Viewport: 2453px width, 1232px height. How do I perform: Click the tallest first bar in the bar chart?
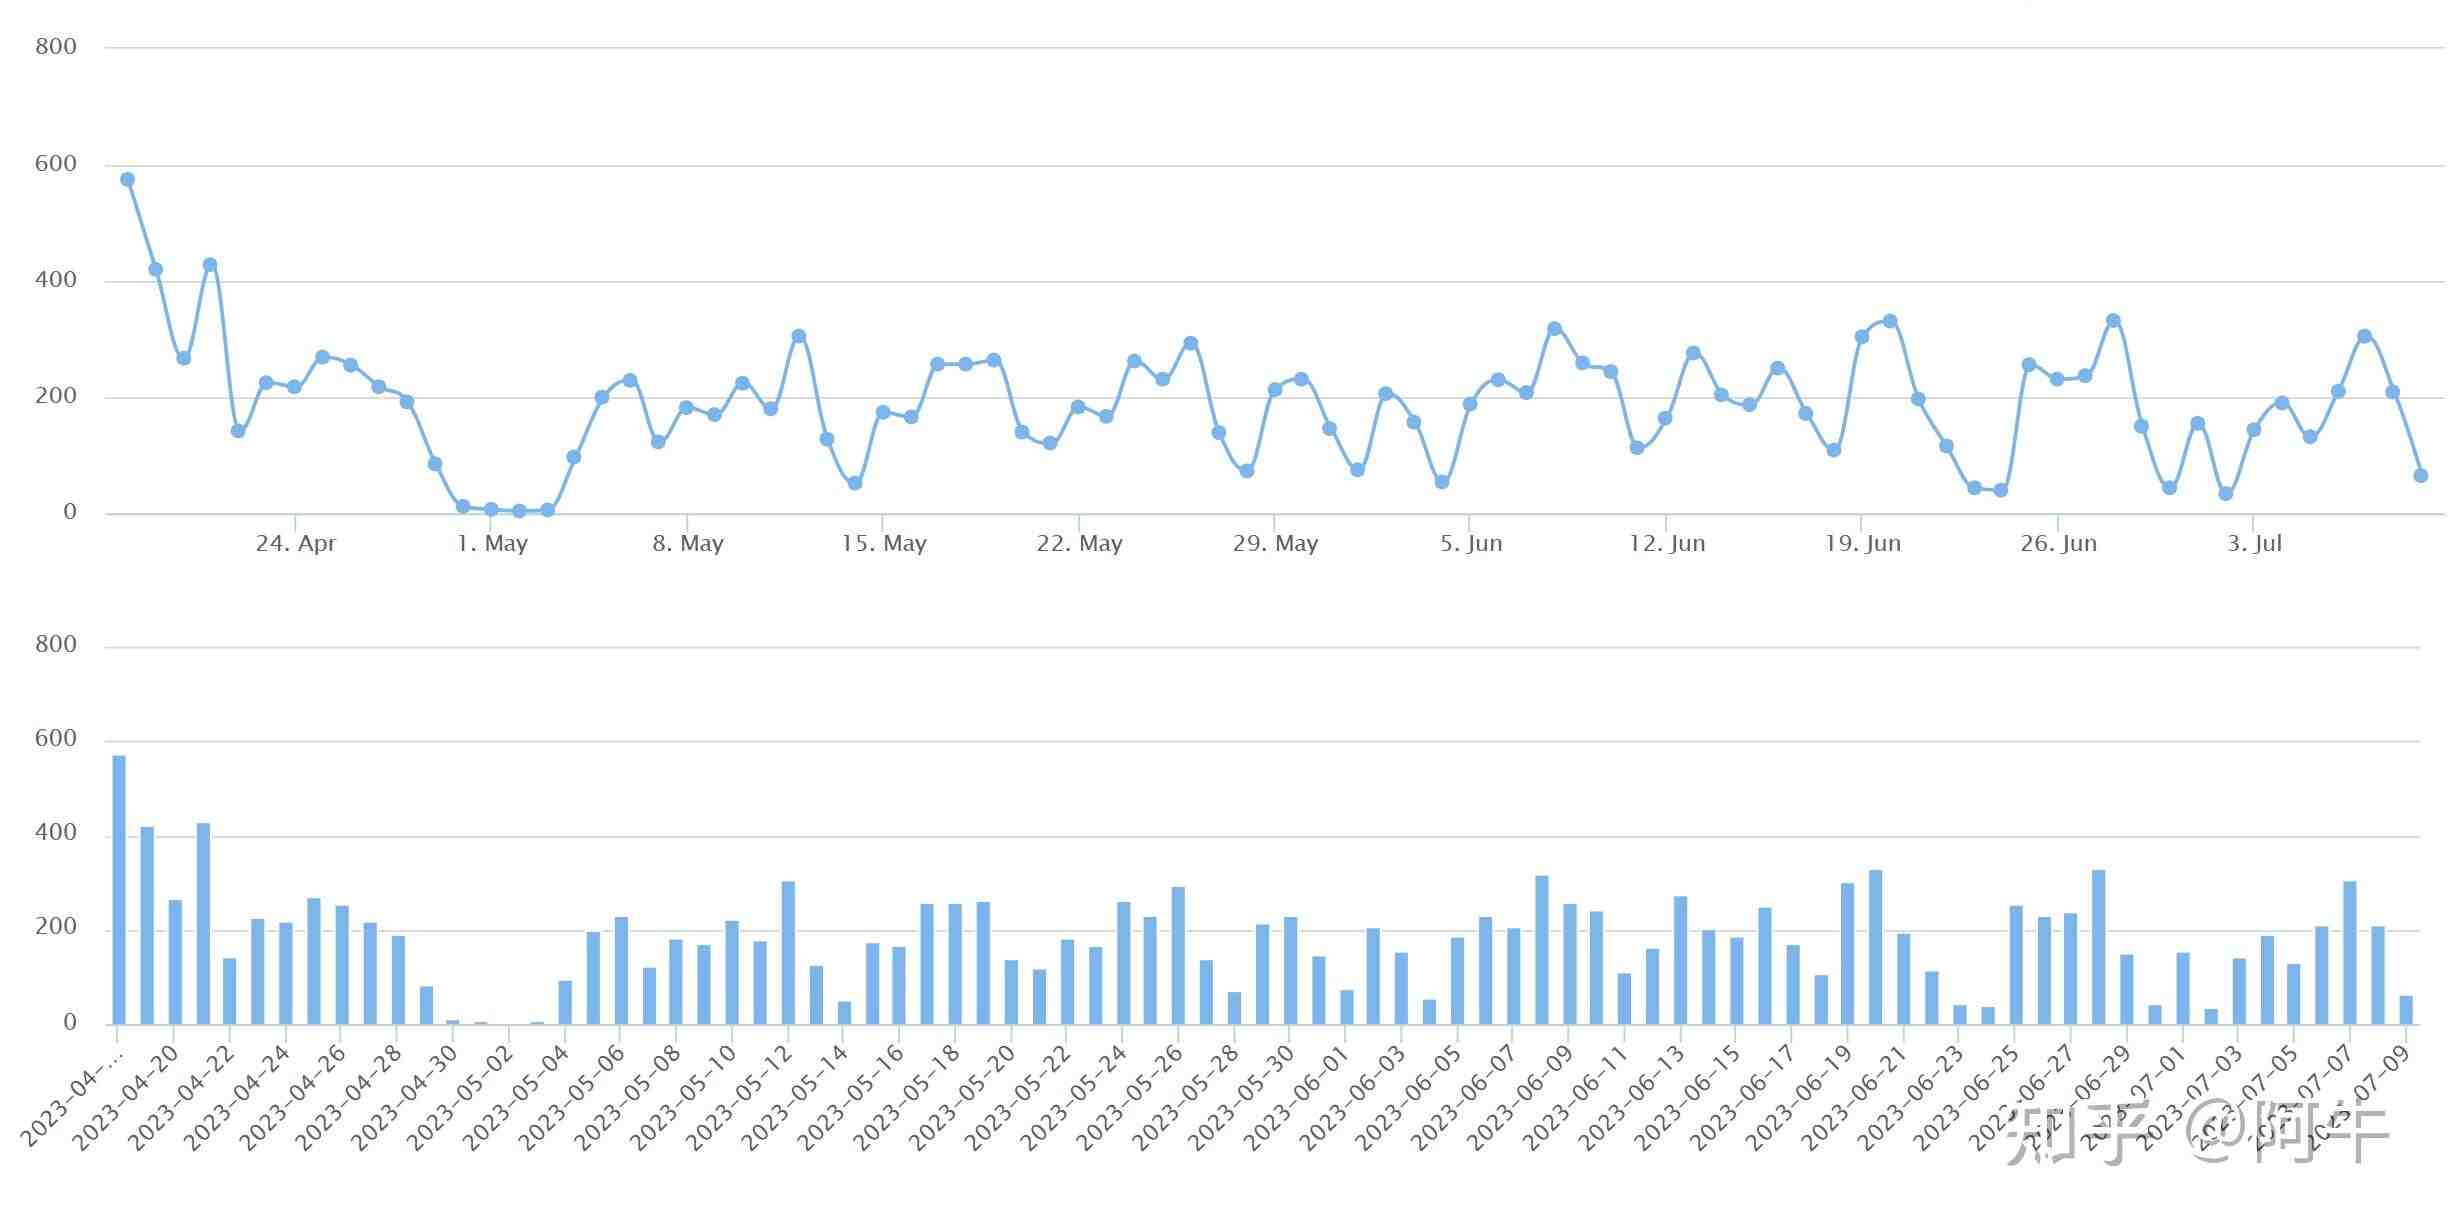pos(119,890)
